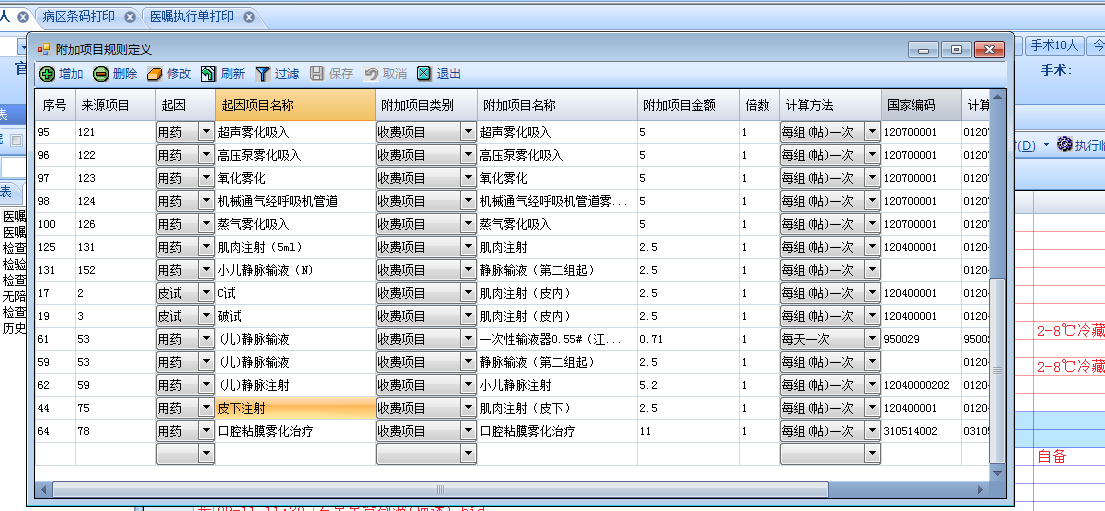Switch to the 病区条码打印 tab
The height and width of the screenshot is (511, 1105).
(x=78, y=16)
